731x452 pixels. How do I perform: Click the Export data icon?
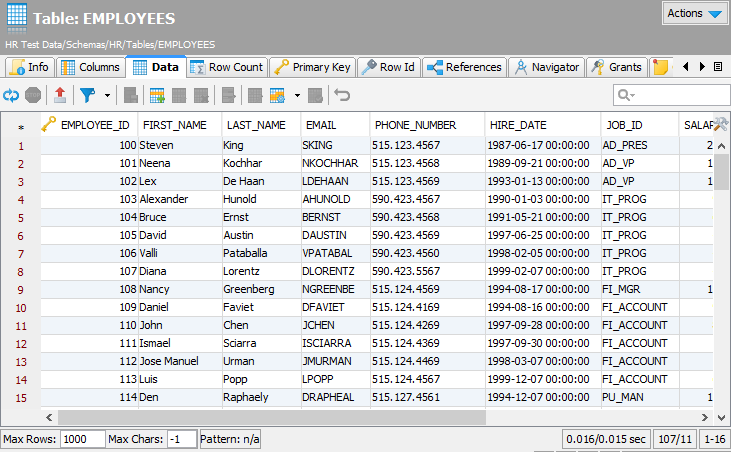click(x=60, y=95)
